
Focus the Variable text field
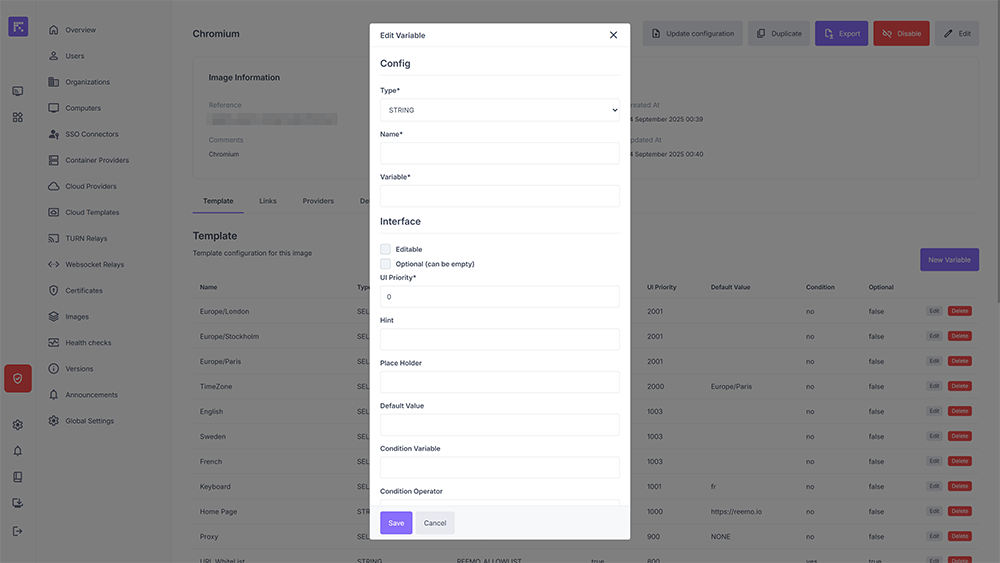coord(499,196)
